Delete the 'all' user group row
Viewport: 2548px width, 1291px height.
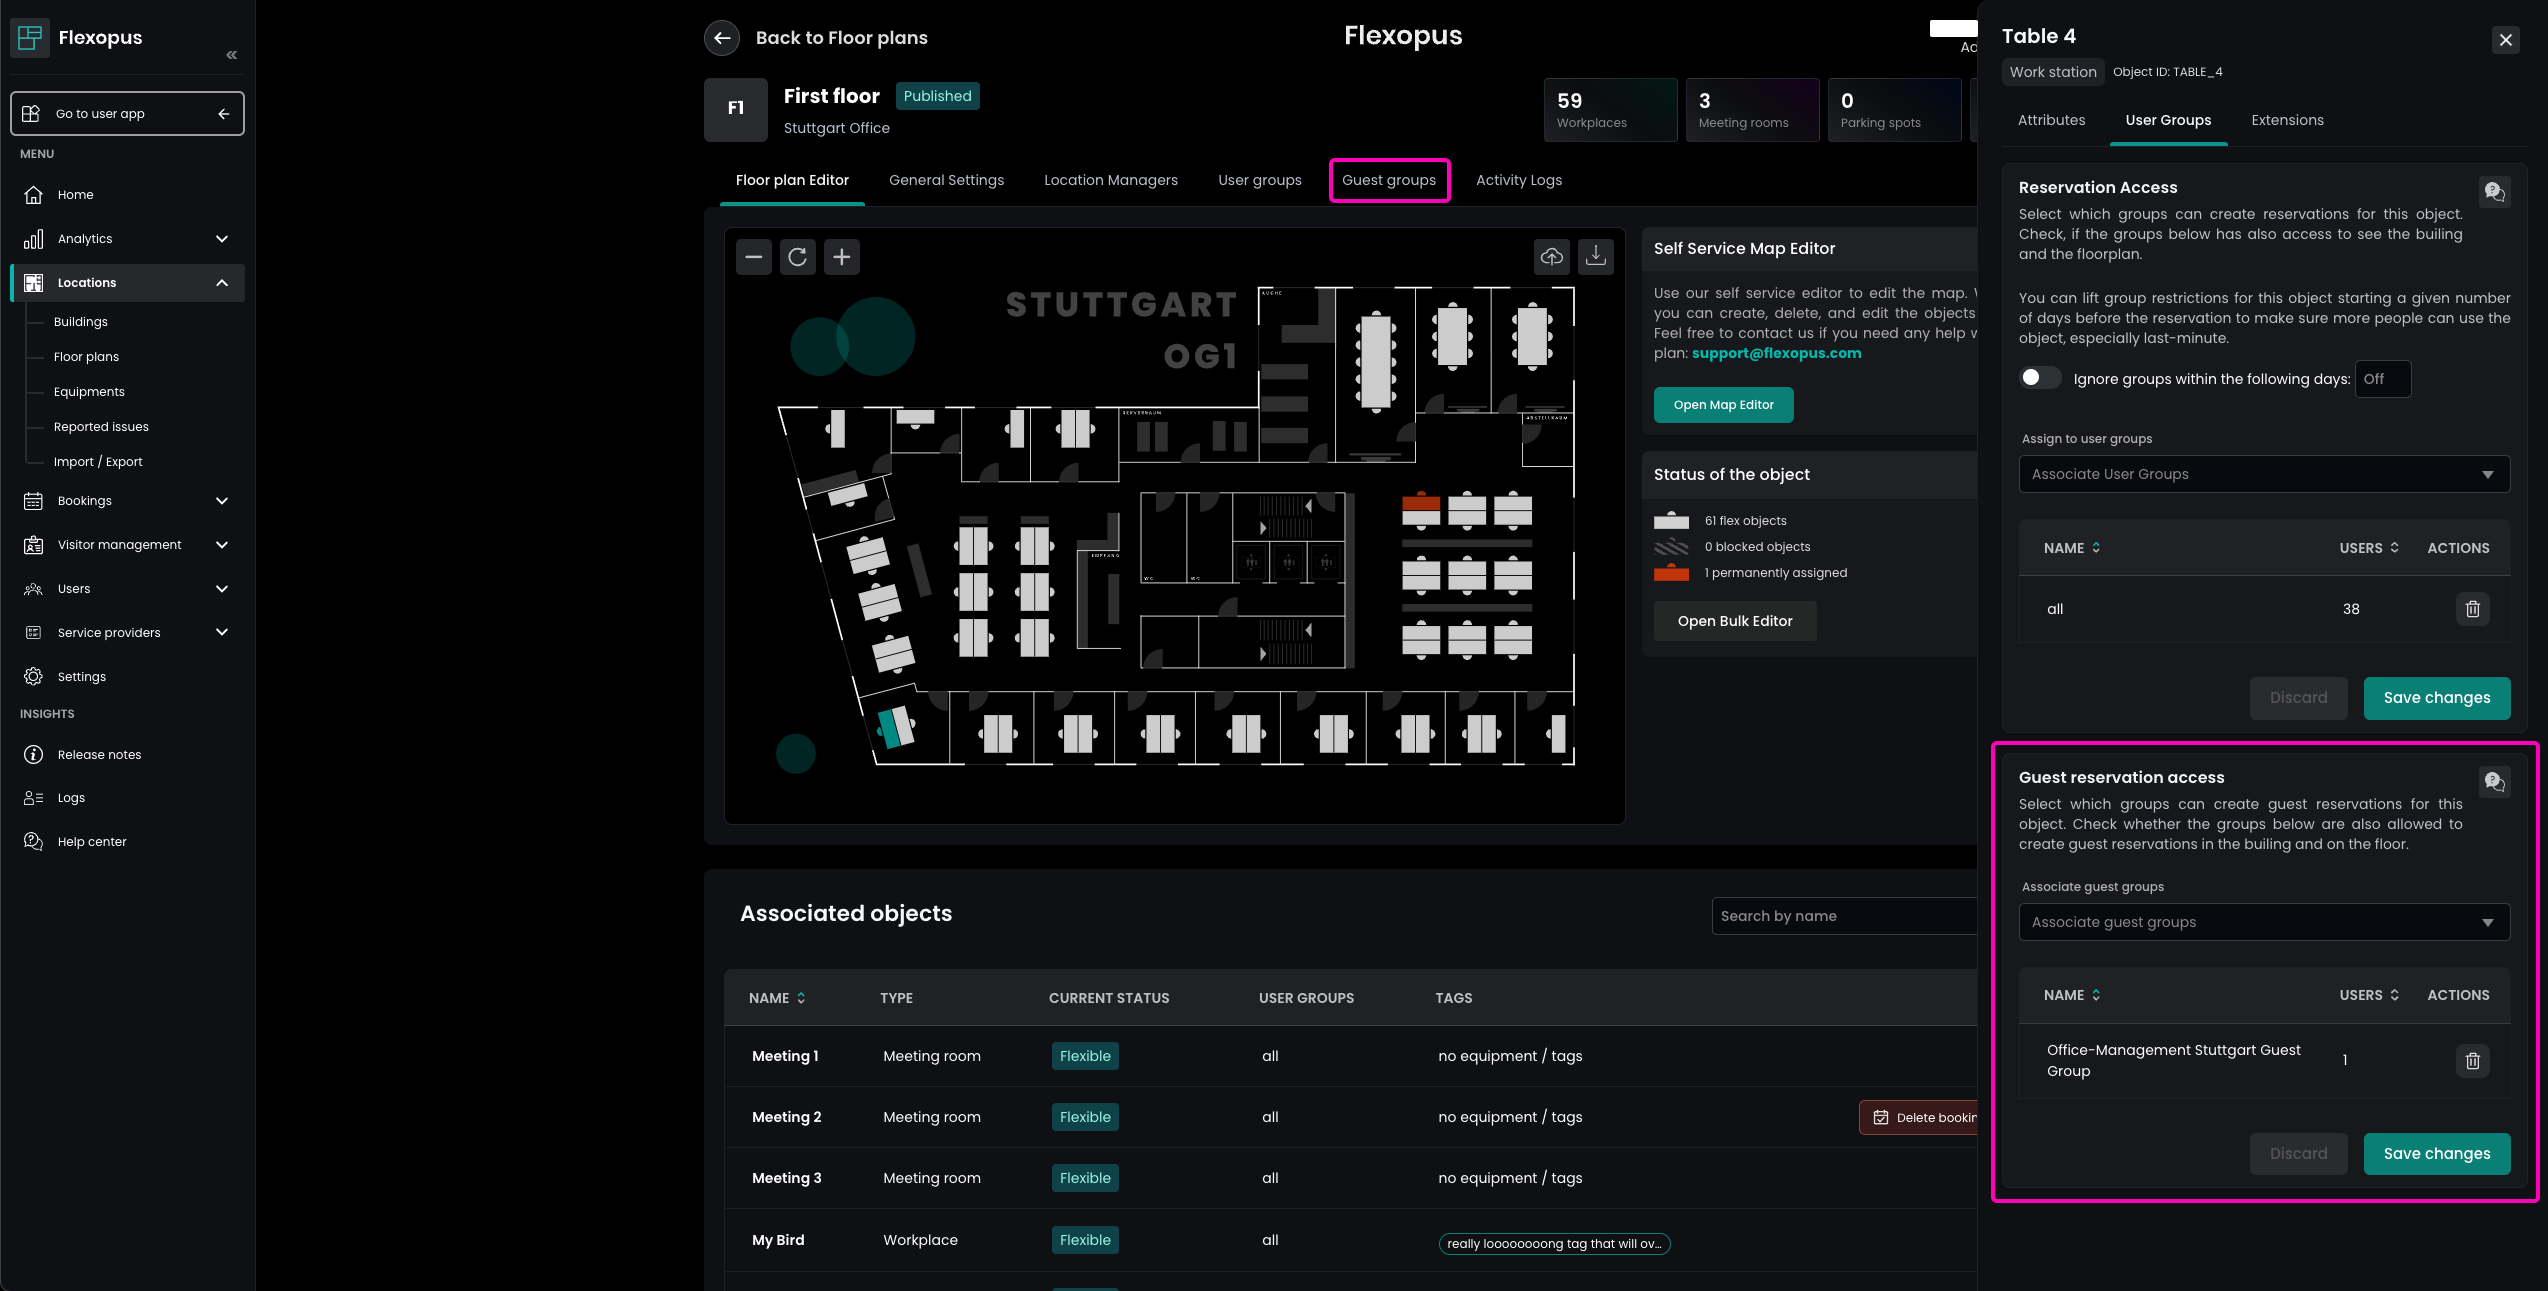point(2472,609)
